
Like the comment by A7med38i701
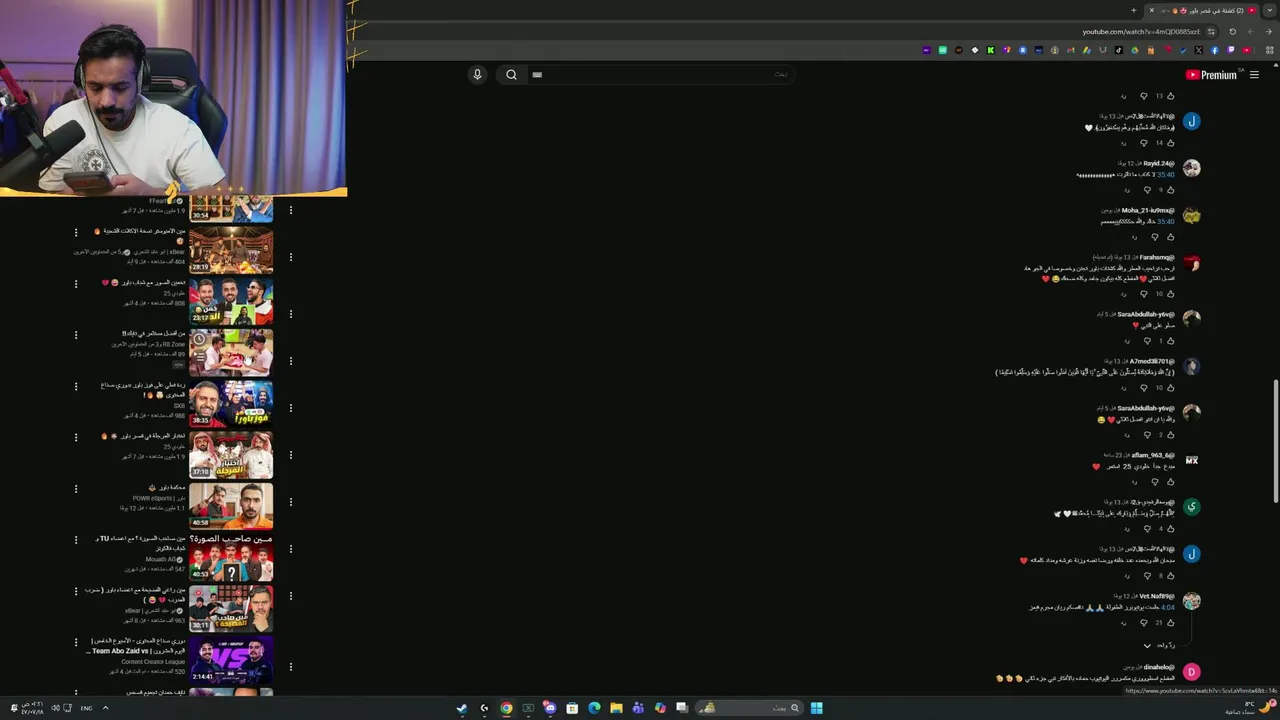(x=1170, y=388)
